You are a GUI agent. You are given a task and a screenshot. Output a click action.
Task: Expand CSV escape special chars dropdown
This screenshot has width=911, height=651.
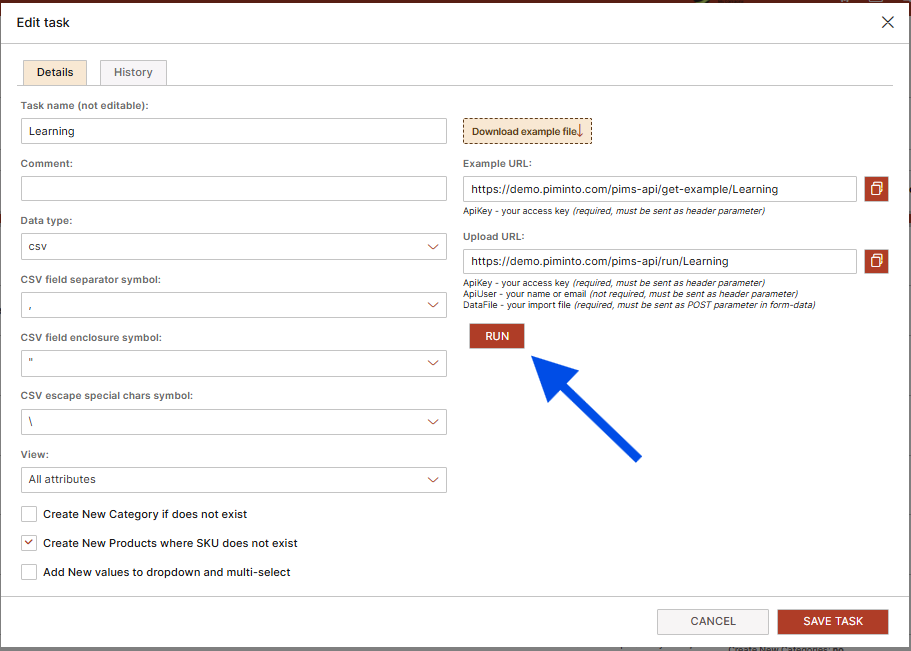(x=233, y=422)
